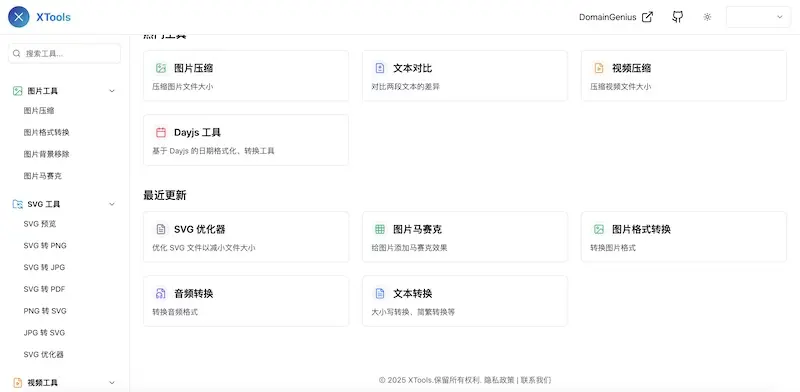Viewport: 800px width, 392px height.
Task: Click the text 基于 Dayjs 的日期格式化、转换工具
Action: point(213,151)
